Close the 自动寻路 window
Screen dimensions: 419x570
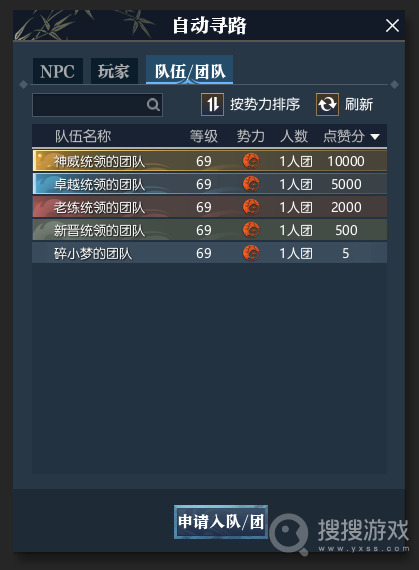point(392,26)
